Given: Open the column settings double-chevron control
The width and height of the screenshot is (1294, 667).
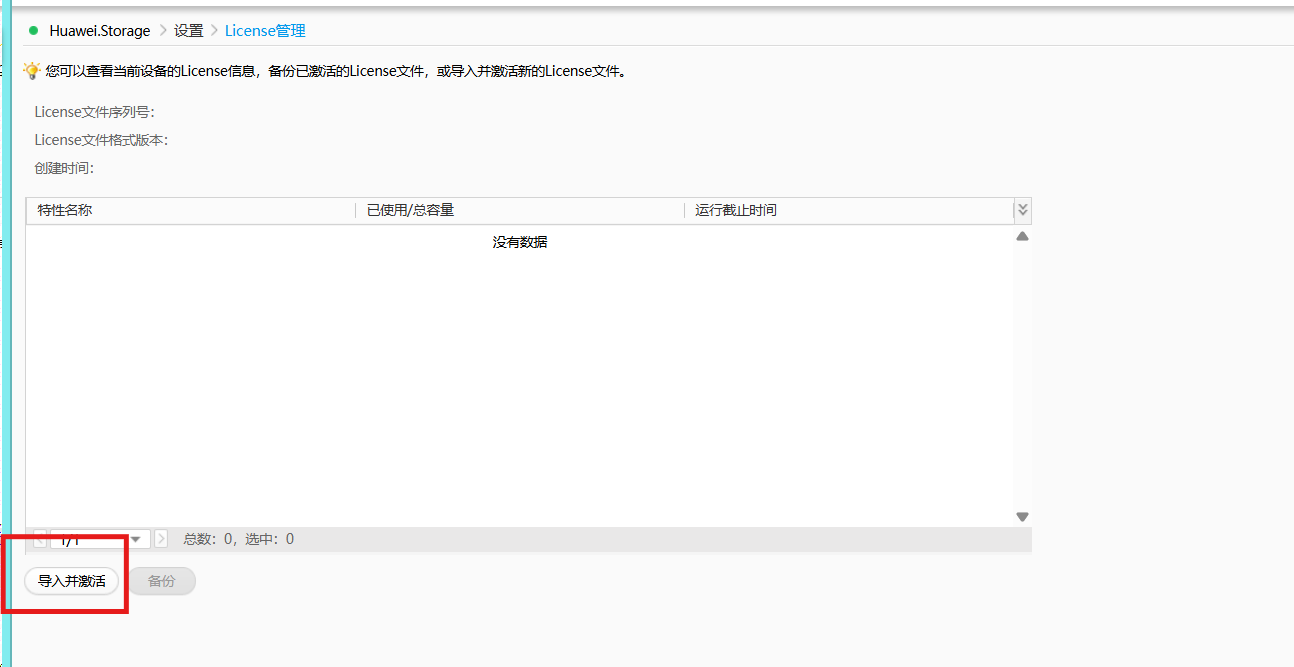Looking at the screenshot, I should [x=1022, y=210].
